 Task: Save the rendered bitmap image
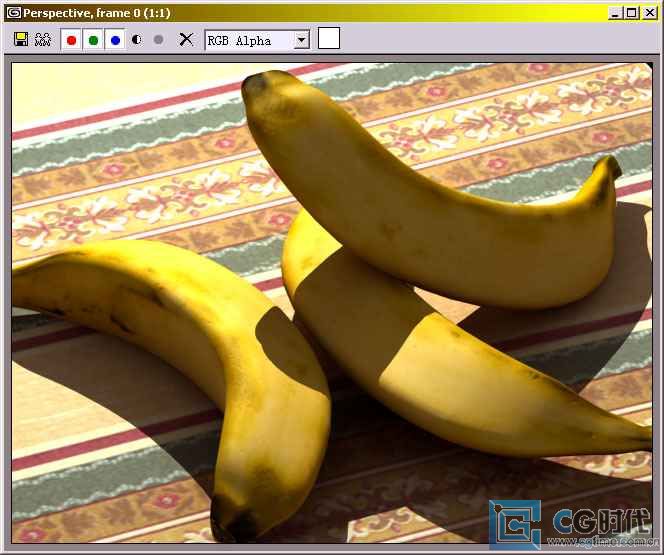point(21,39)
